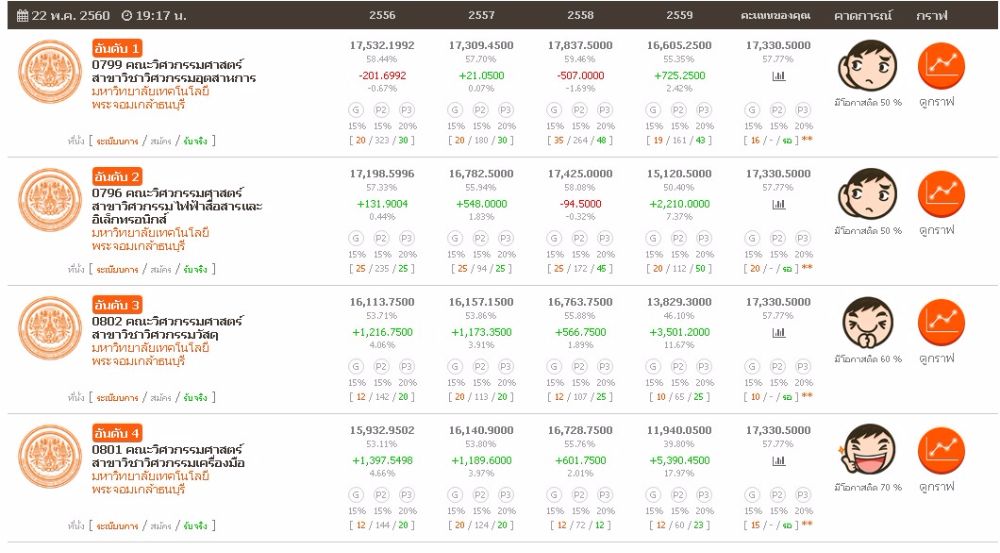Click the small bar chart icon in rank 4 row
Screen dimensions: 1000x553
tap(778, 461)
